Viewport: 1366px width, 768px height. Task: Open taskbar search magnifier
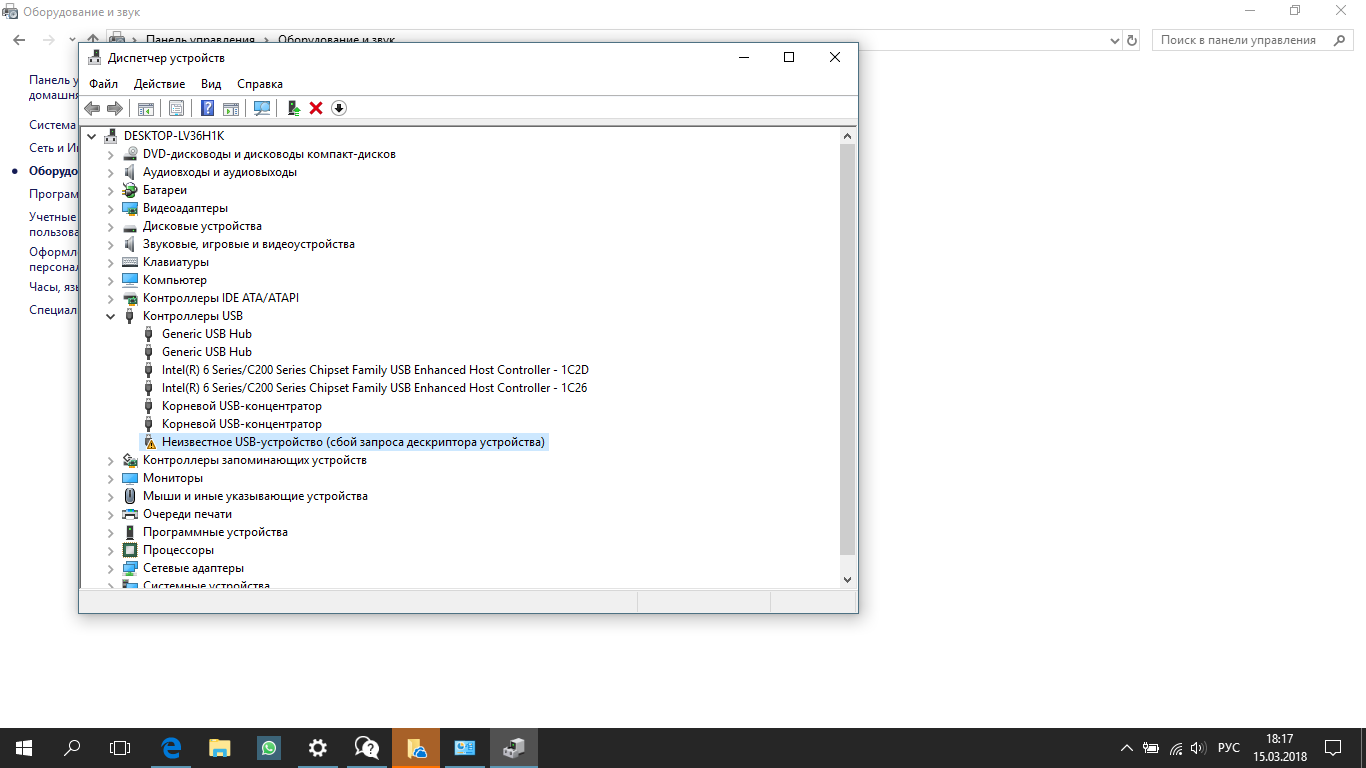coord(72,748)
